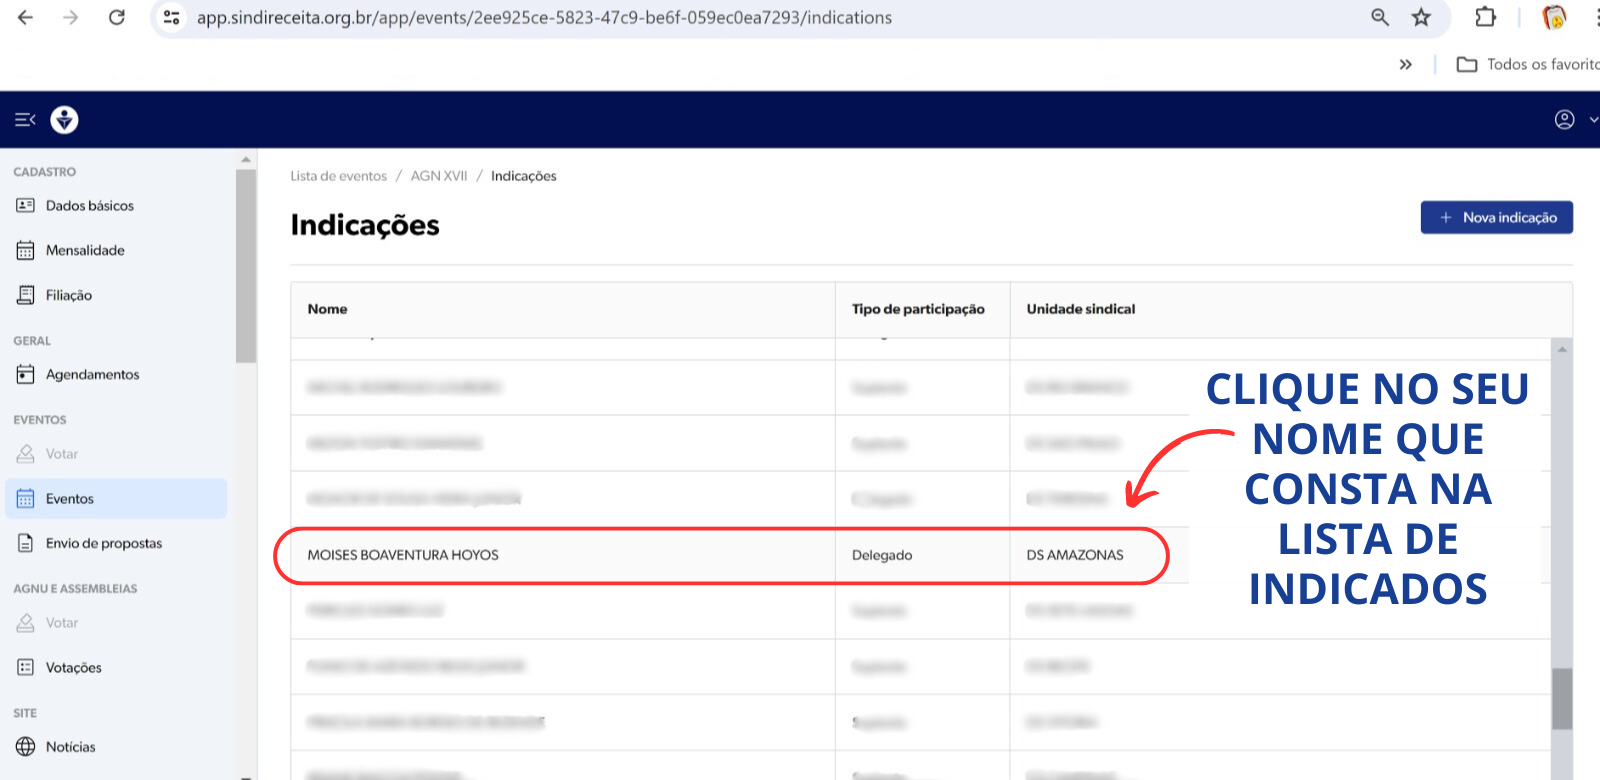Open site information icon left of the URL

172,18
